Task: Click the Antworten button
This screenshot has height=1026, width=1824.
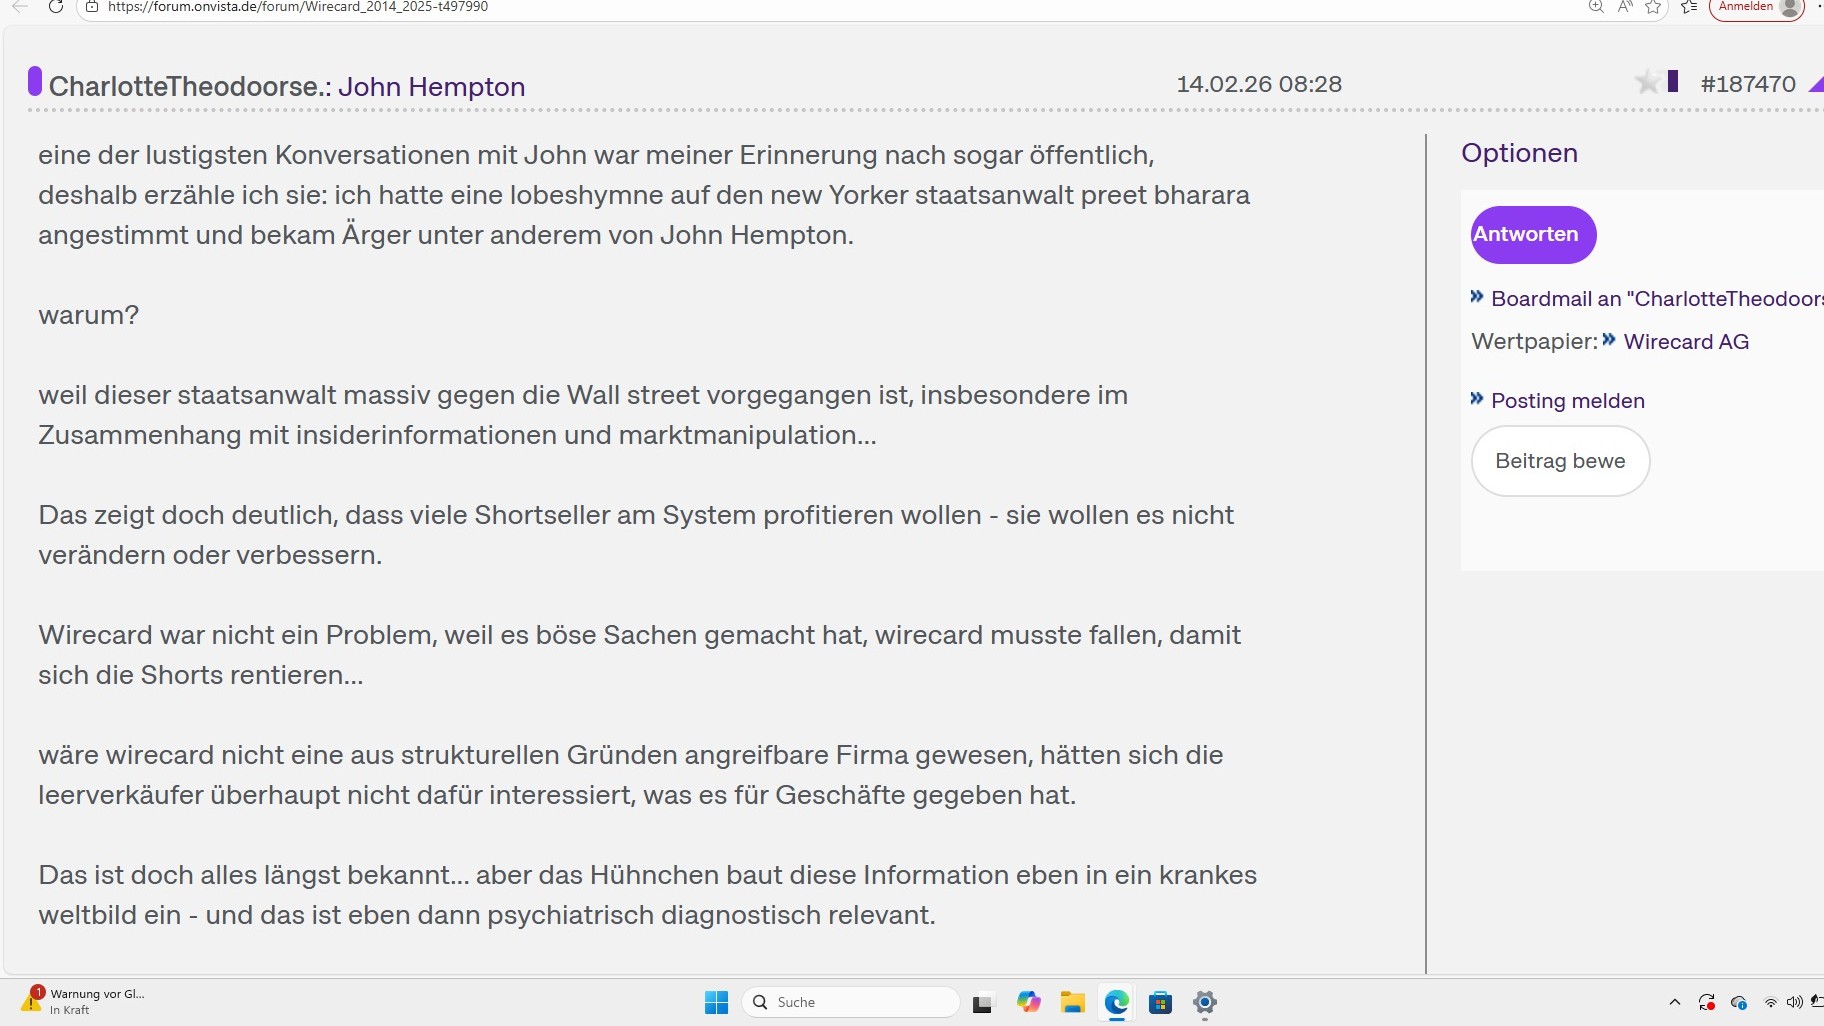Action: (x=1533, y=235)
